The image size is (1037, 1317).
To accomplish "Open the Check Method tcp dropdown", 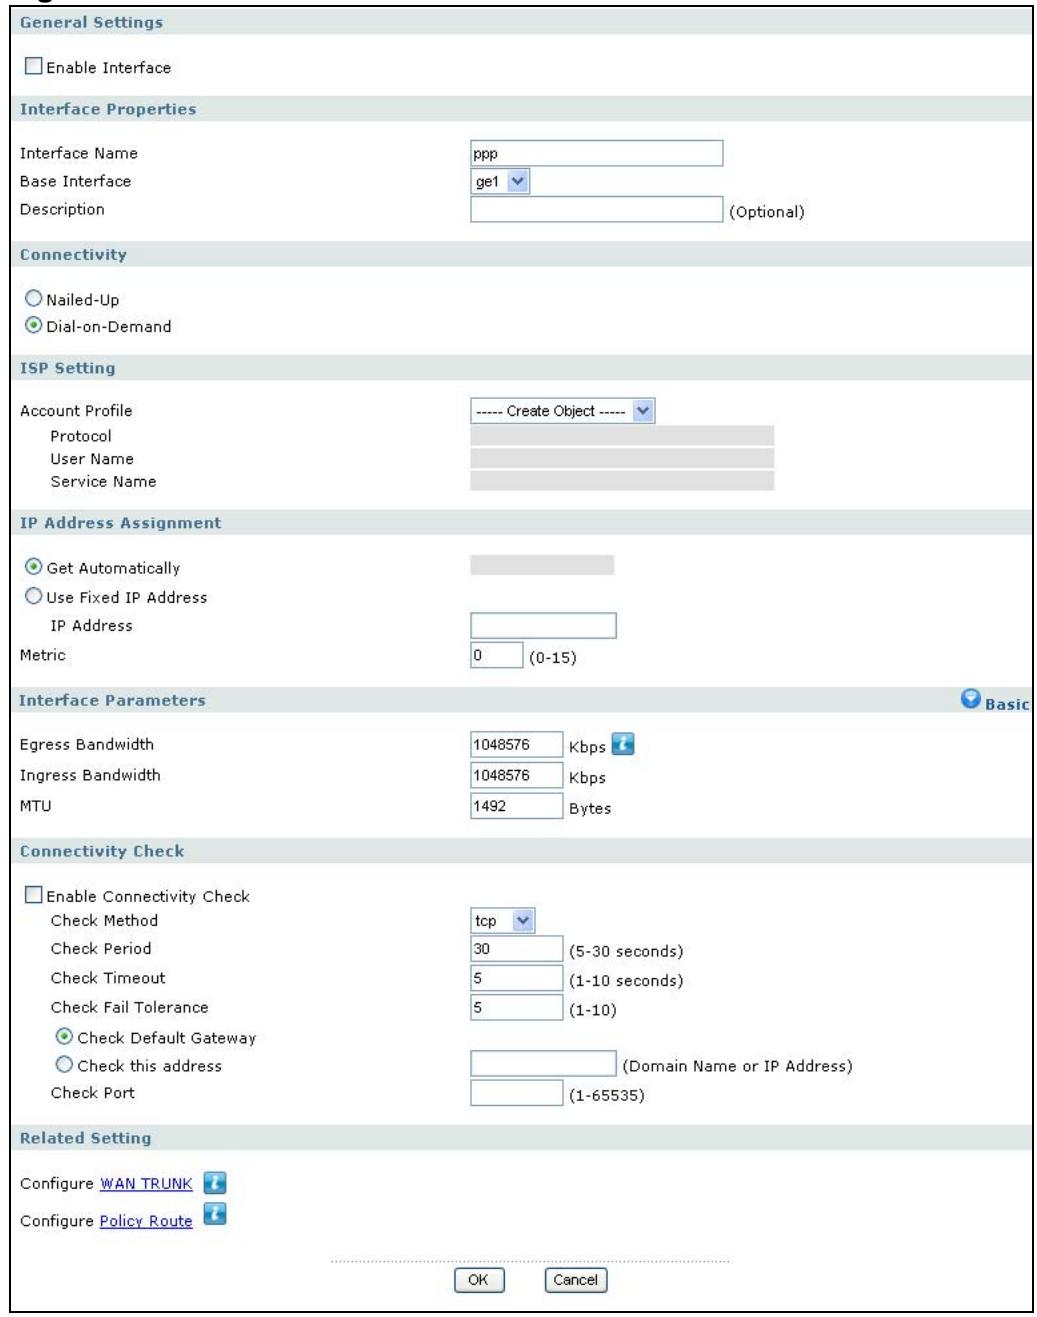I will pos(503,920).
